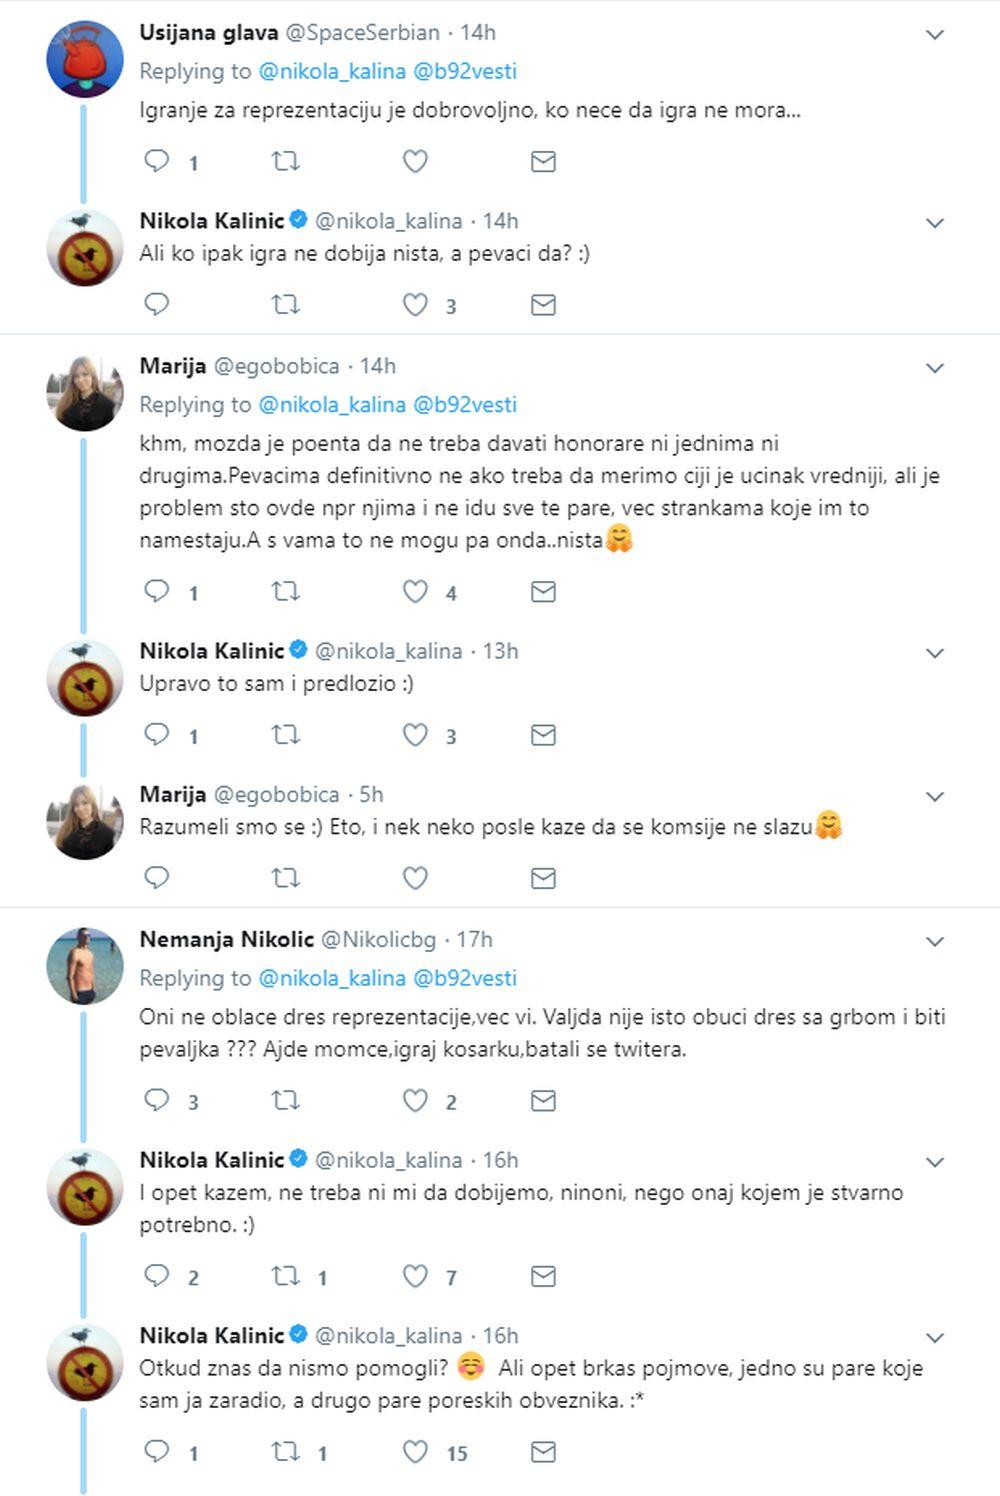Reply to Usijana glava's tweet
Image resolution: width=1000 pixels, height=1496 pixels.
pyautogui.click(x=157, y=161)
